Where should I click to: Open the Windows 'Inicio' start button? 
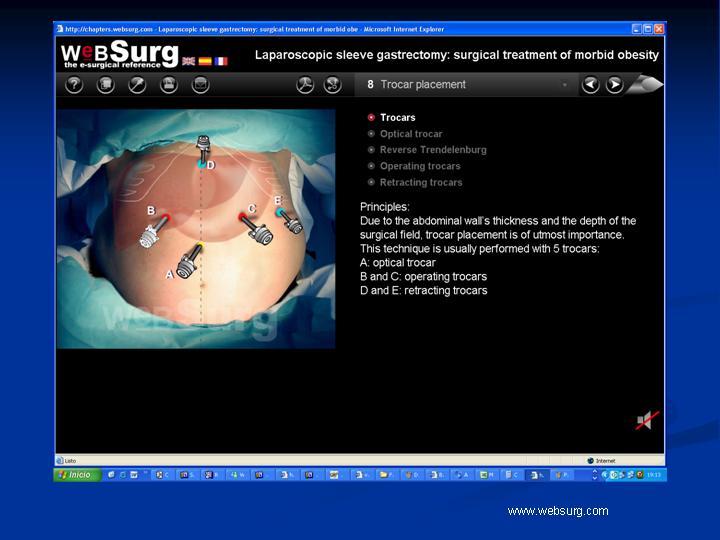(77, 475)
